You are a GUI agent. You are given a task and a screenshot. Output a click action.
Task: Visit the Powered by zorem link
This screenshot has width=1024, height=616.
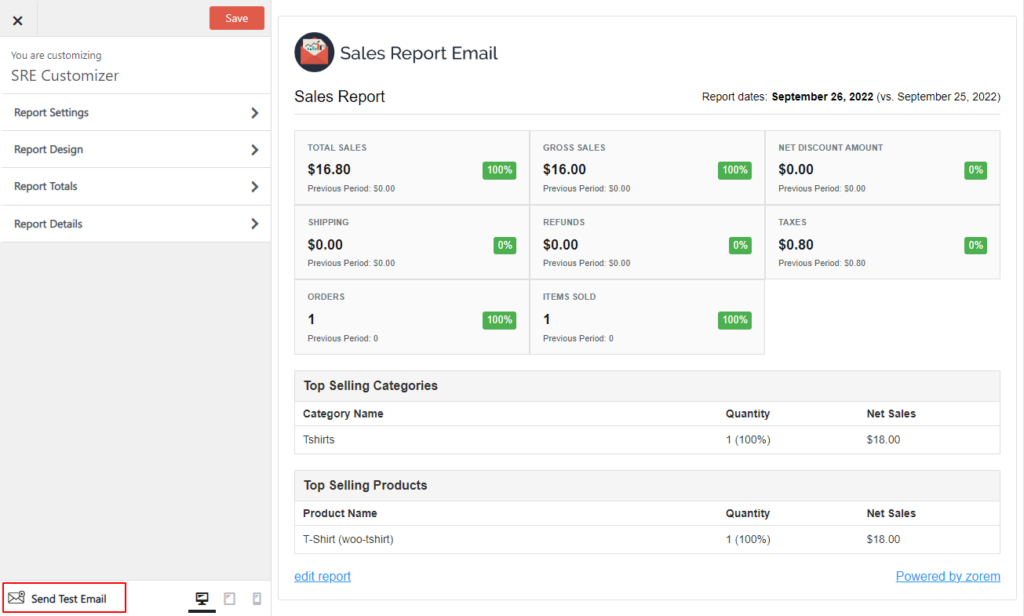[947, 576]
